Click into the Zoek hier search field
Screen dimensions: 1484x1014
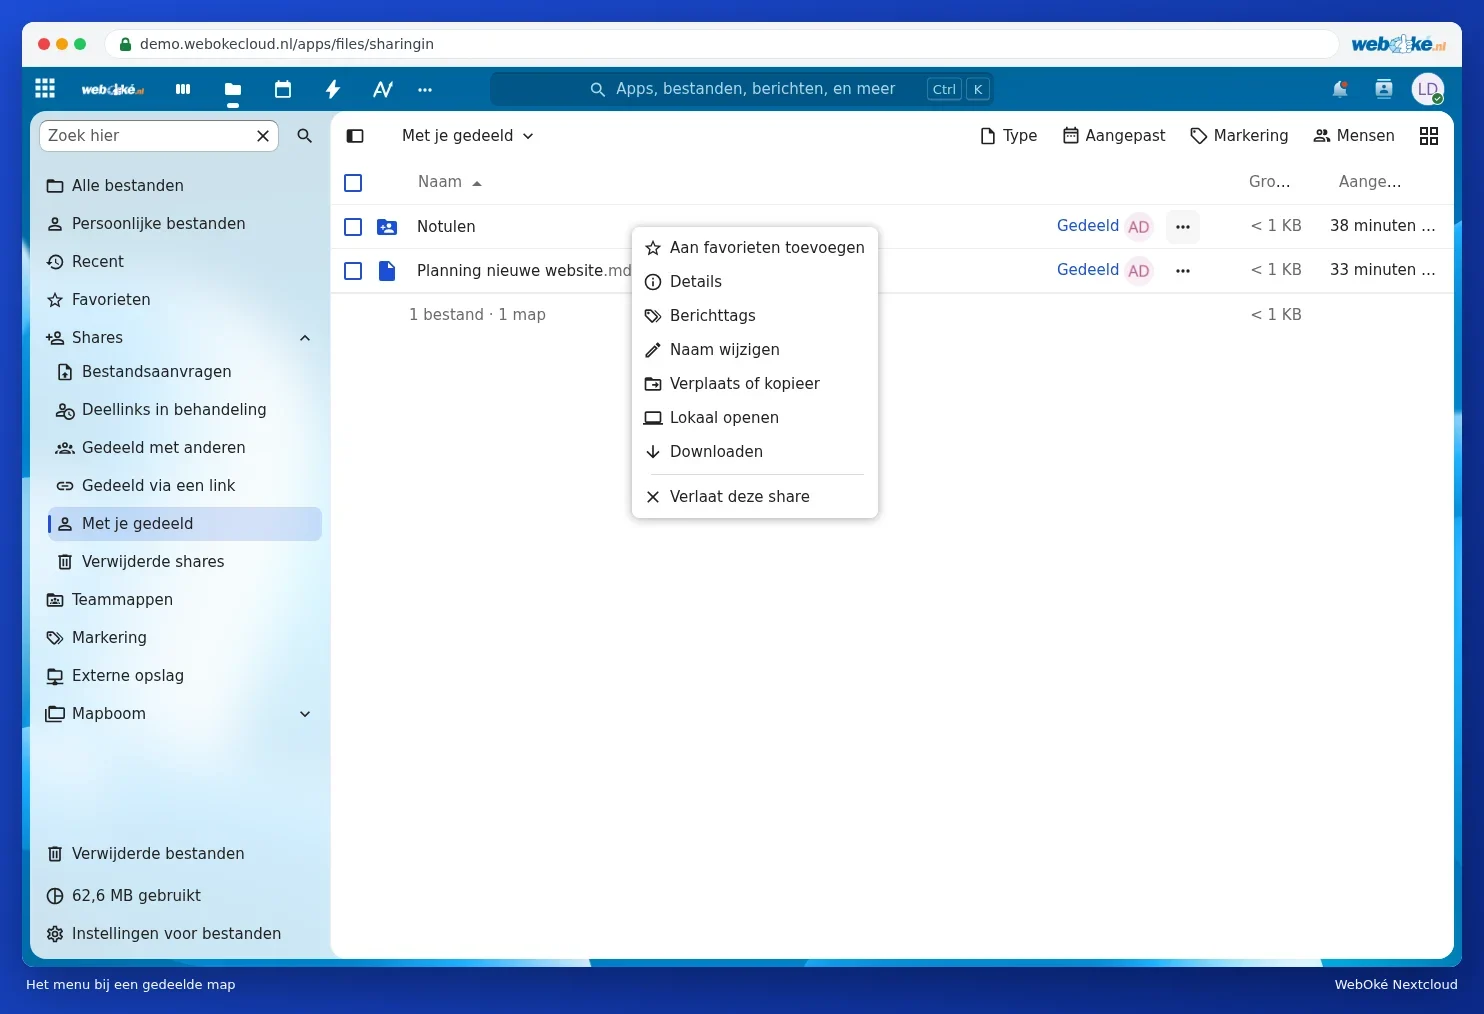click(148, 136)
